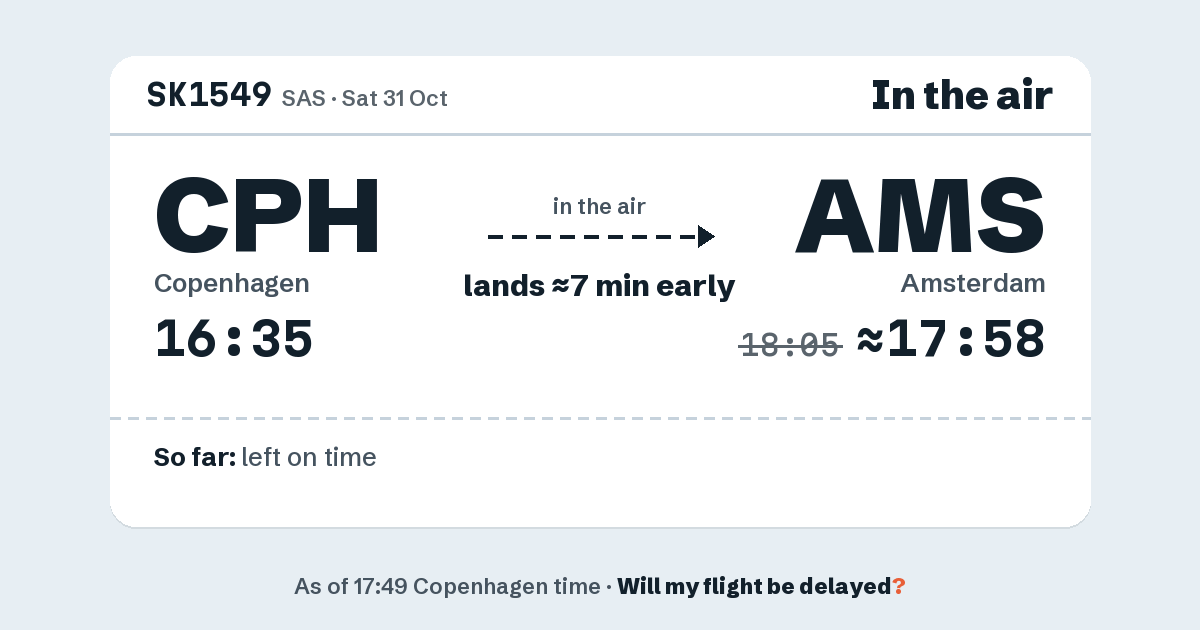Click the dashed flight progress arrow
This screenshot has height=630, width=1200.
click(x=601, y=237)
